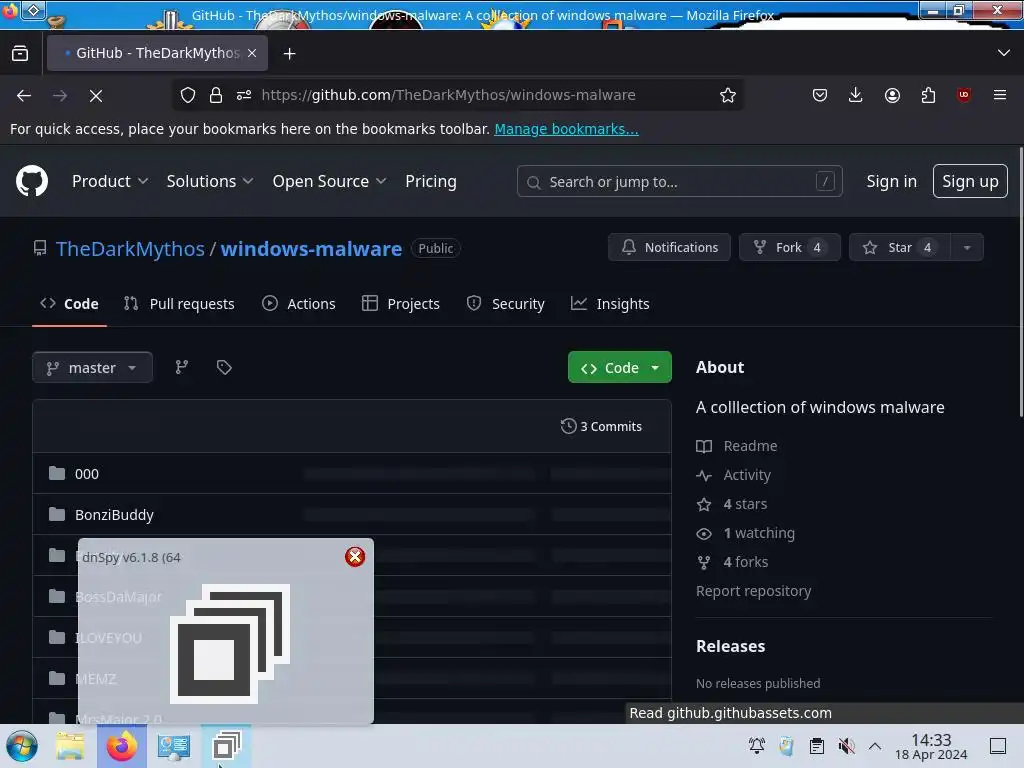Close the GitHub TheDarkMythos tab

[252, 53]
